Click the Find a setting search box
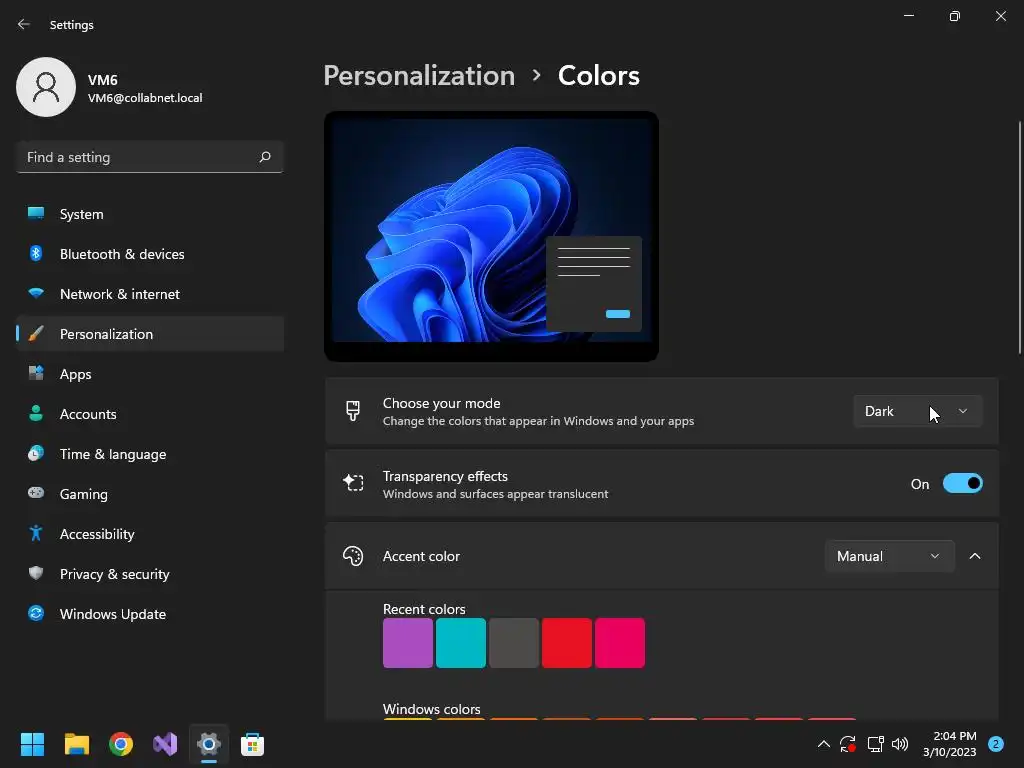This screenshot has width=1024, height=768. pos(150,157)
